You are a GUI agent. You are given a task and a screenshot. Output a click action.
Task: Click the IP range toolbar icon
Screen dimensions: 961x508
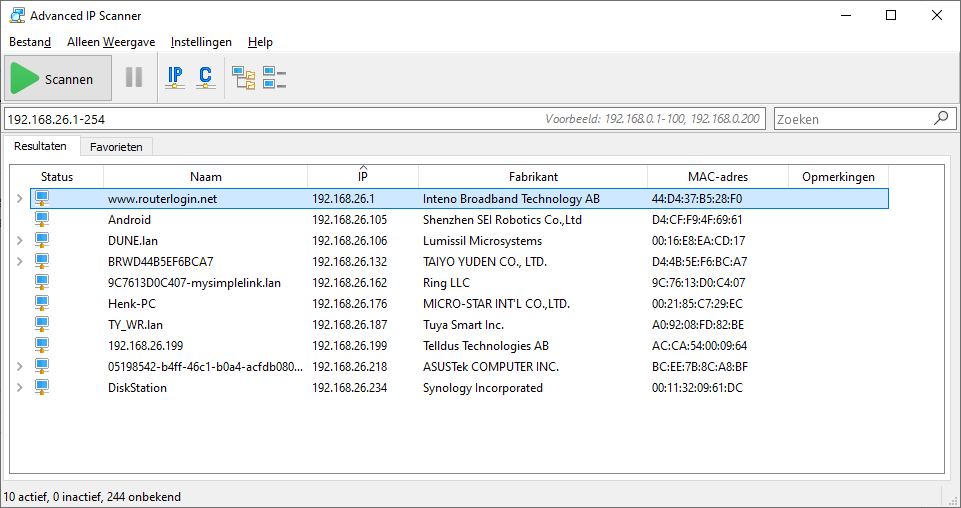click(x=175, y=78)
